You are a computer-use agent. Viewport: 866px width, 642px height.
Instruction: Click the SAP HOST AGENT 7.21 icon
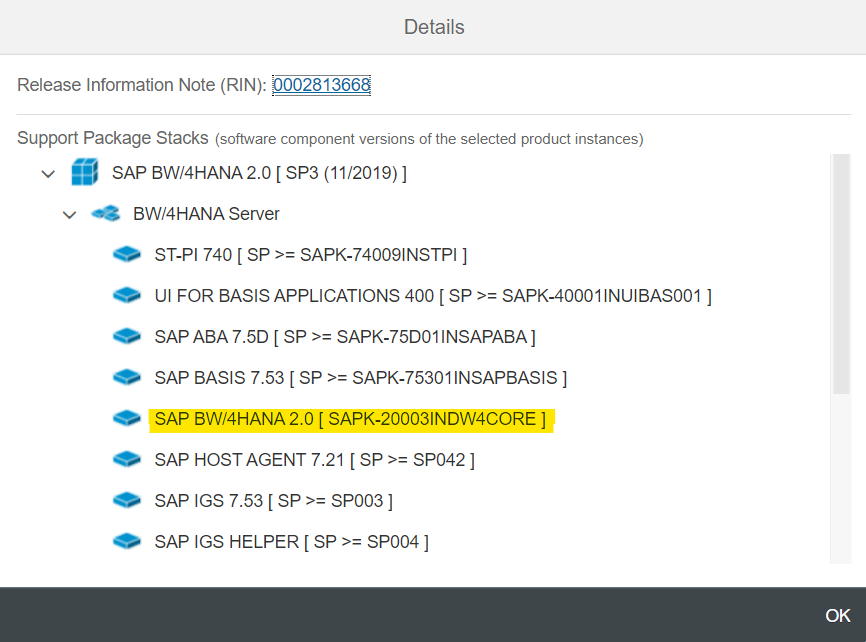(126, 459)
